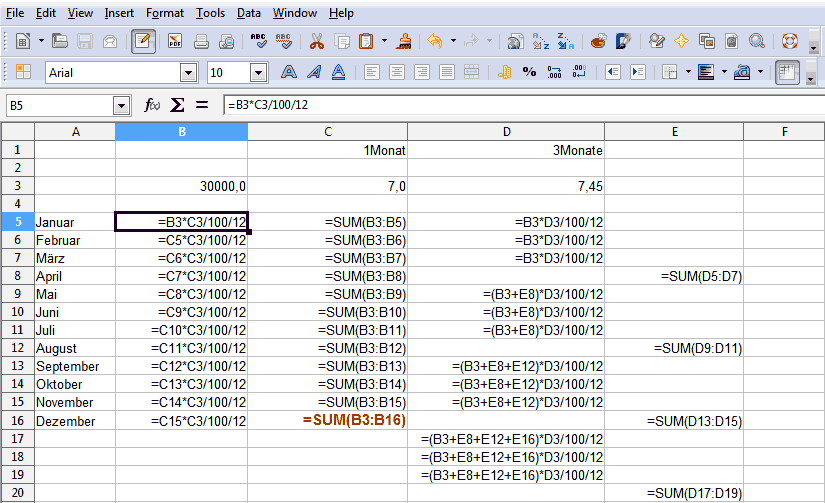Send document as e-mail icon
The image size is (825, 503).
click(110, 41)
